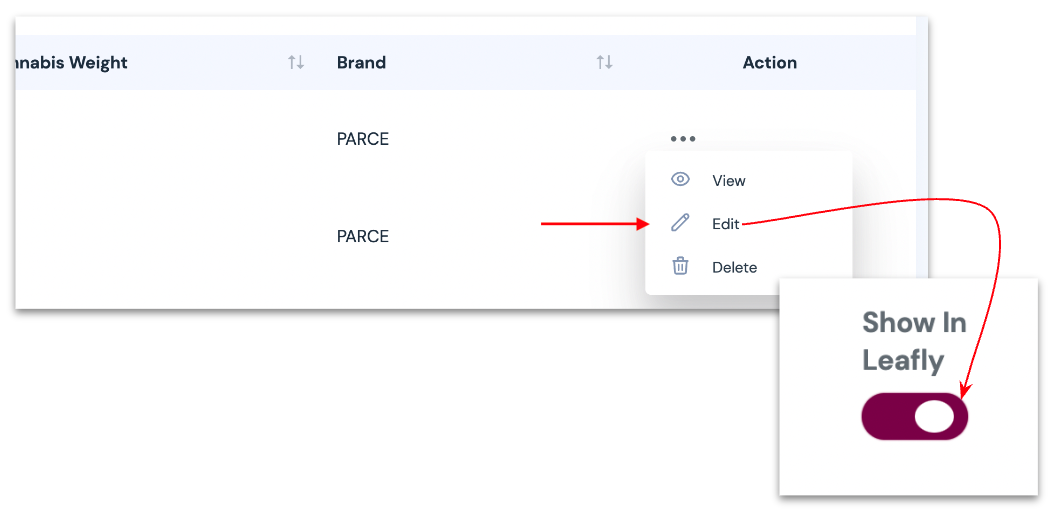Select the second PARCE brand cell
This screenshot has height=514, width=1063.
click(362, 236)
